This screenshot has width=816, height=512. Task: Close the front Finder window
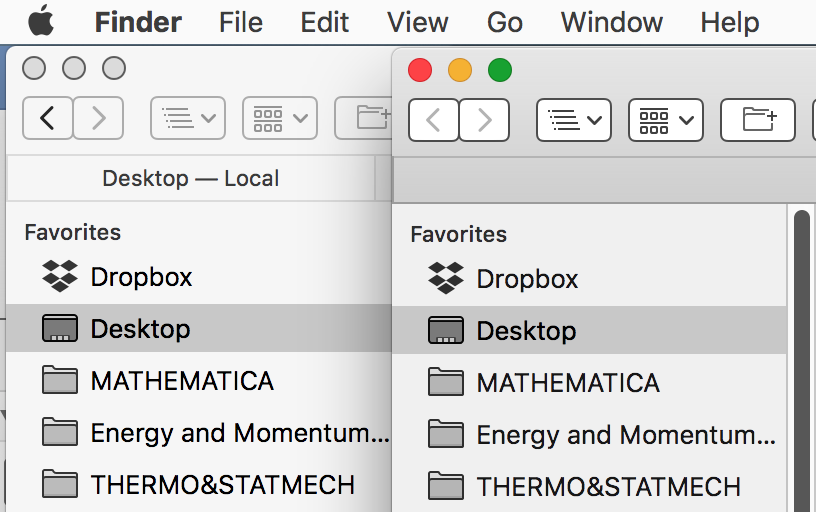(x=420, y=70)
